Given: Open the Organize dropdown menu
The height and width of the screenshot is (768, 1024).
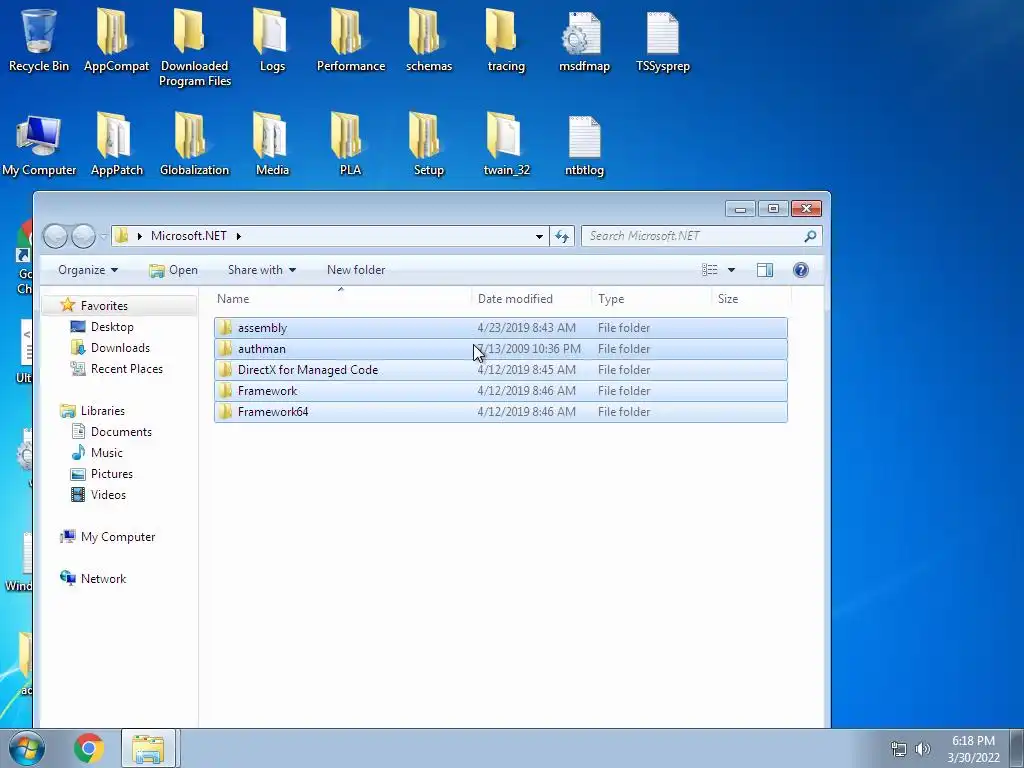Looking at the screenshot, I should [x=88, y=270].
